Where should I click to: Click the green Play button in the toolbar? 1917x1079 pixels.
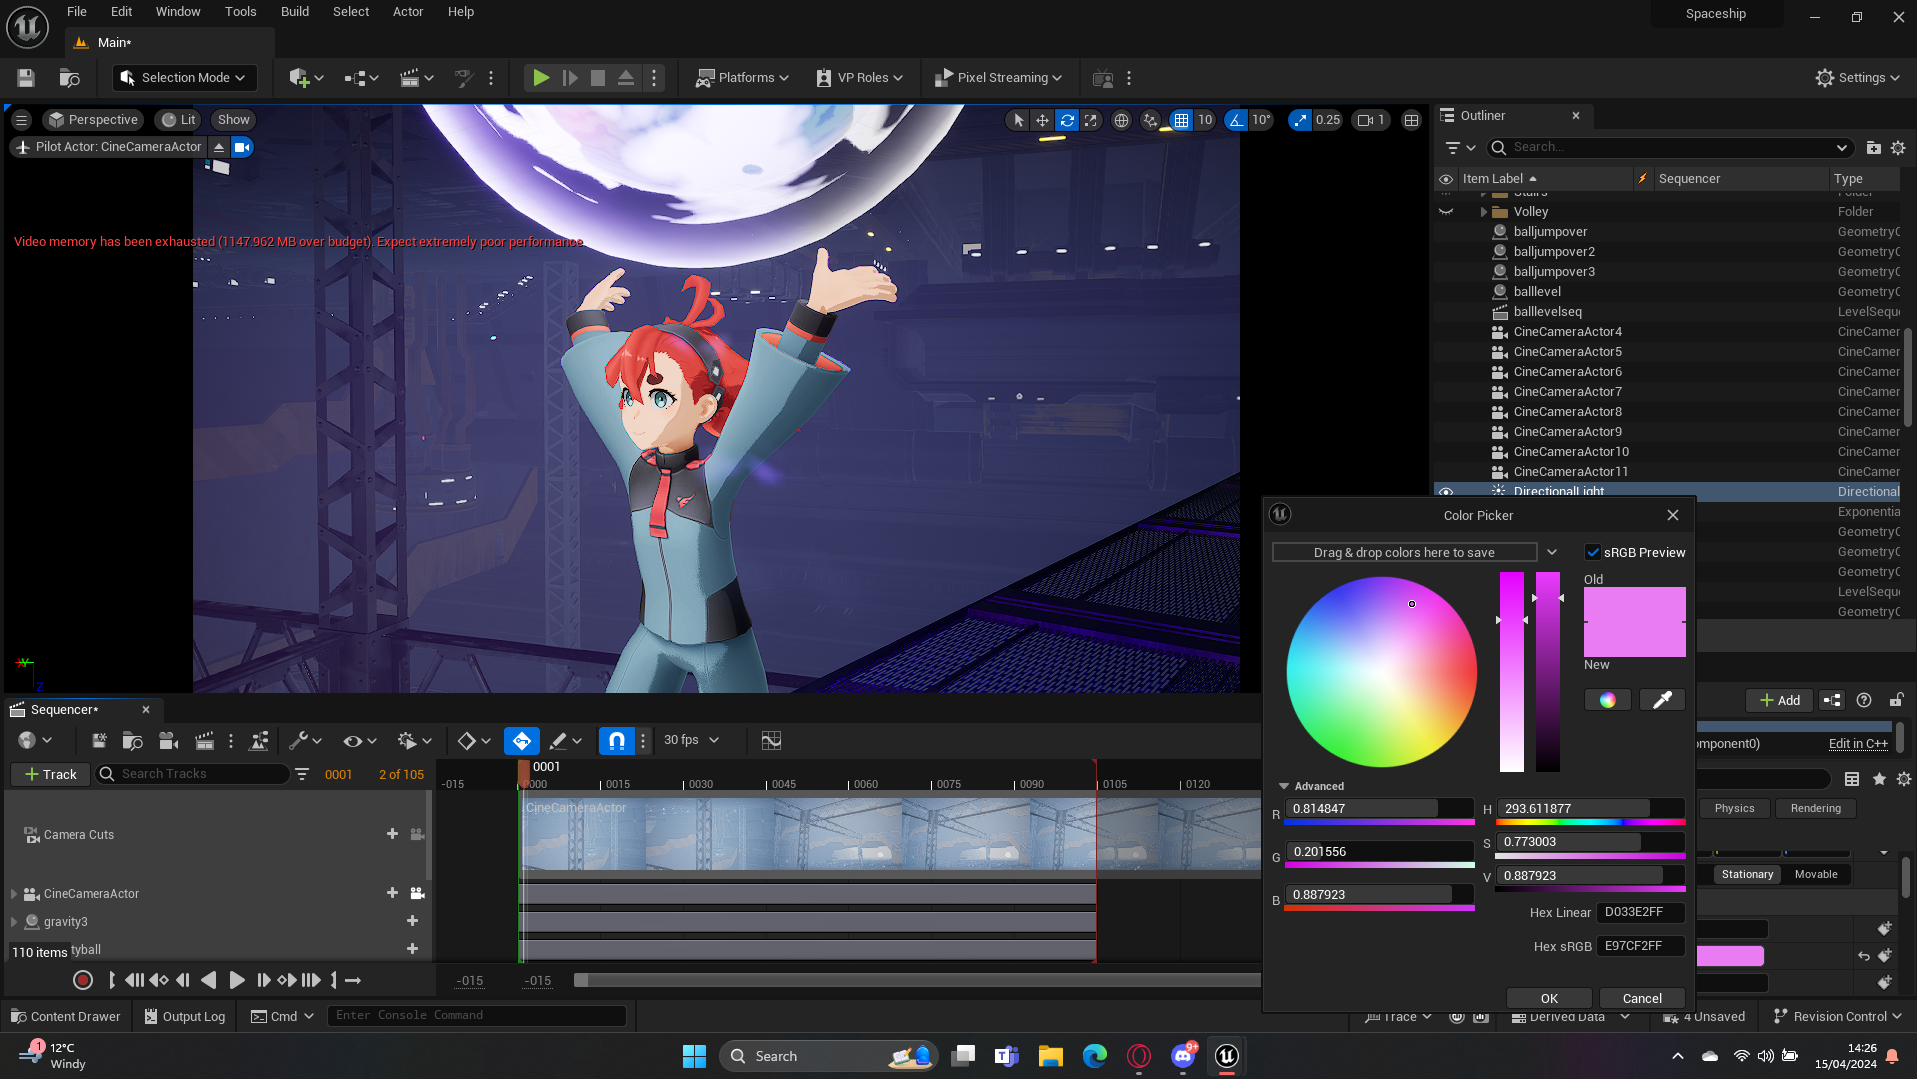541,78
